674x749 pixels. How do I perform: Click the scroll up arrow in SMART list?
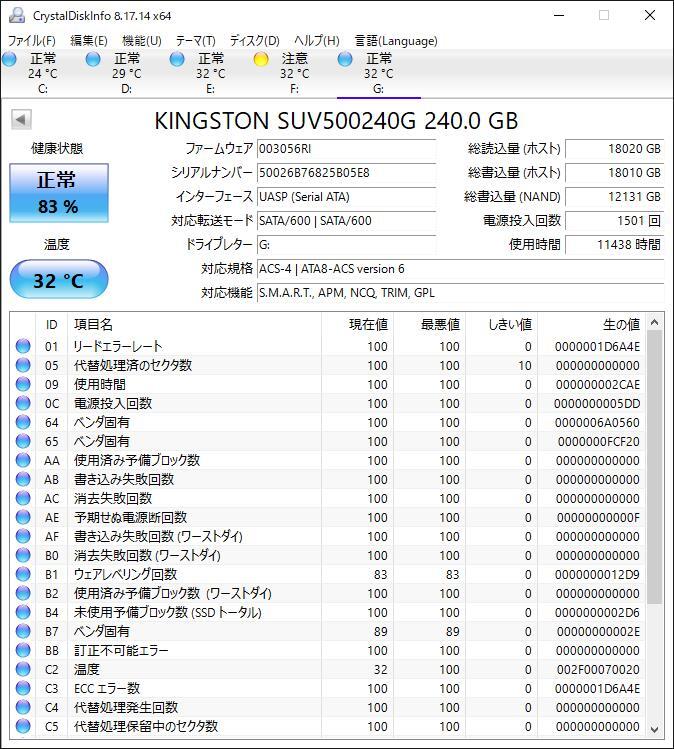click(x=654, y=322)
